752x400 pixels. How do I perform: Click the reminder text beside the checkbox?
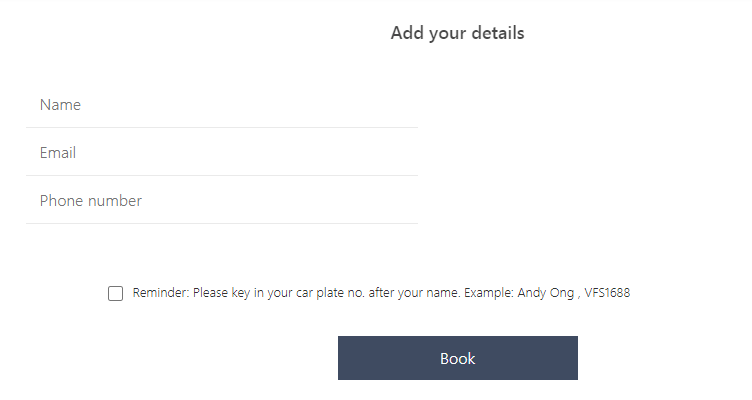[380, 293]
